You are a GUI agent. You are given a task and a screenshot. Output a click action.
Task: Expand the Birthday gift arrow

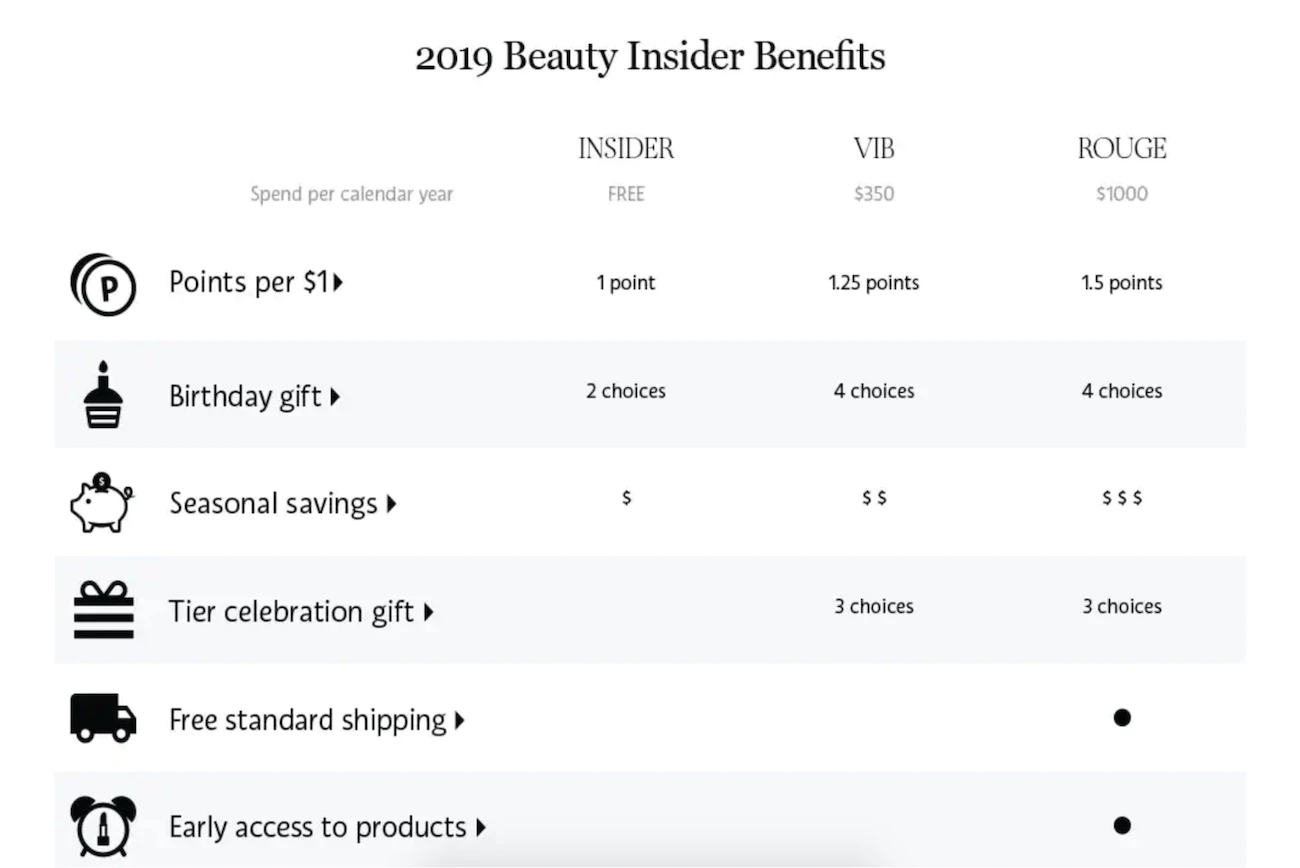click(x=335, y=397)
